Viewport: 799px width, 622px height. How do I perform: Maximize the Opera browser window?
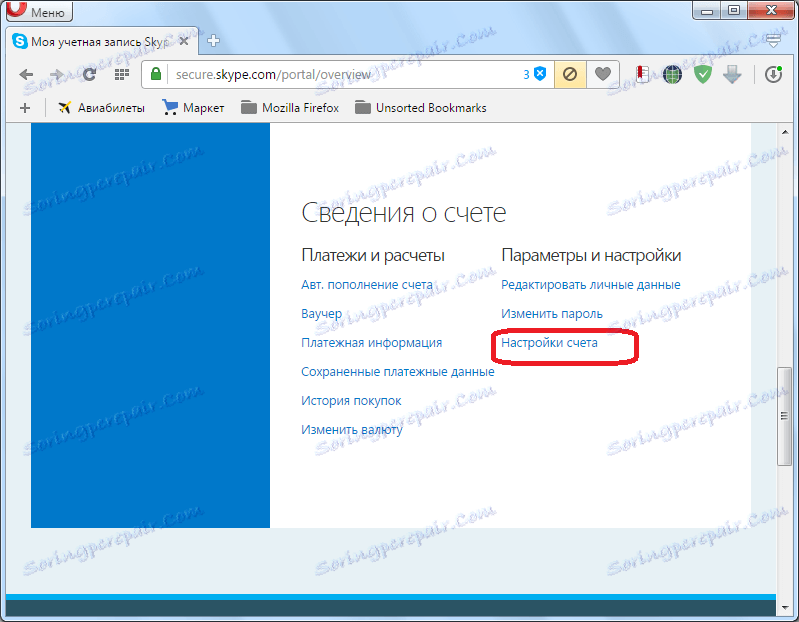click(734, 10)
